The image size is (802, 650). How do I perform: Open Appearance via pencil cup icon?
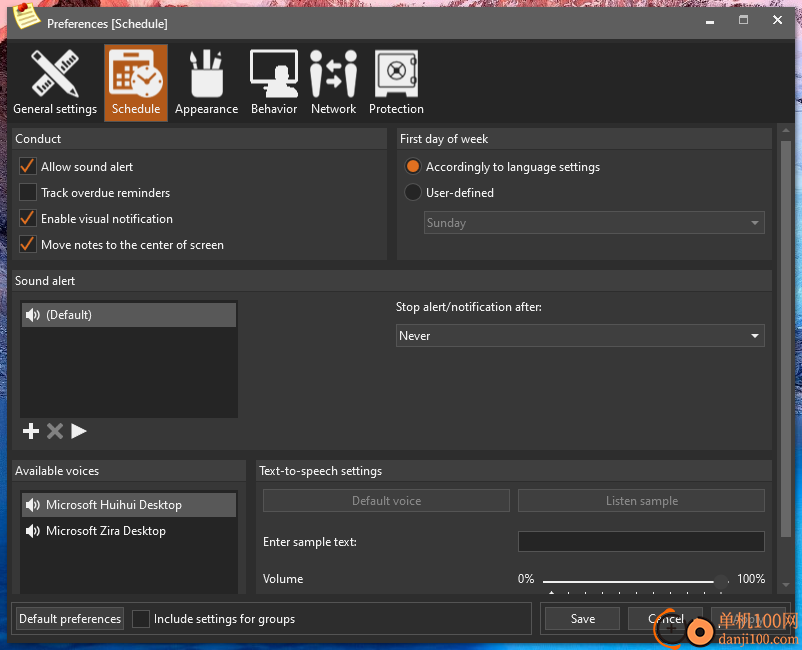[206, 73]
